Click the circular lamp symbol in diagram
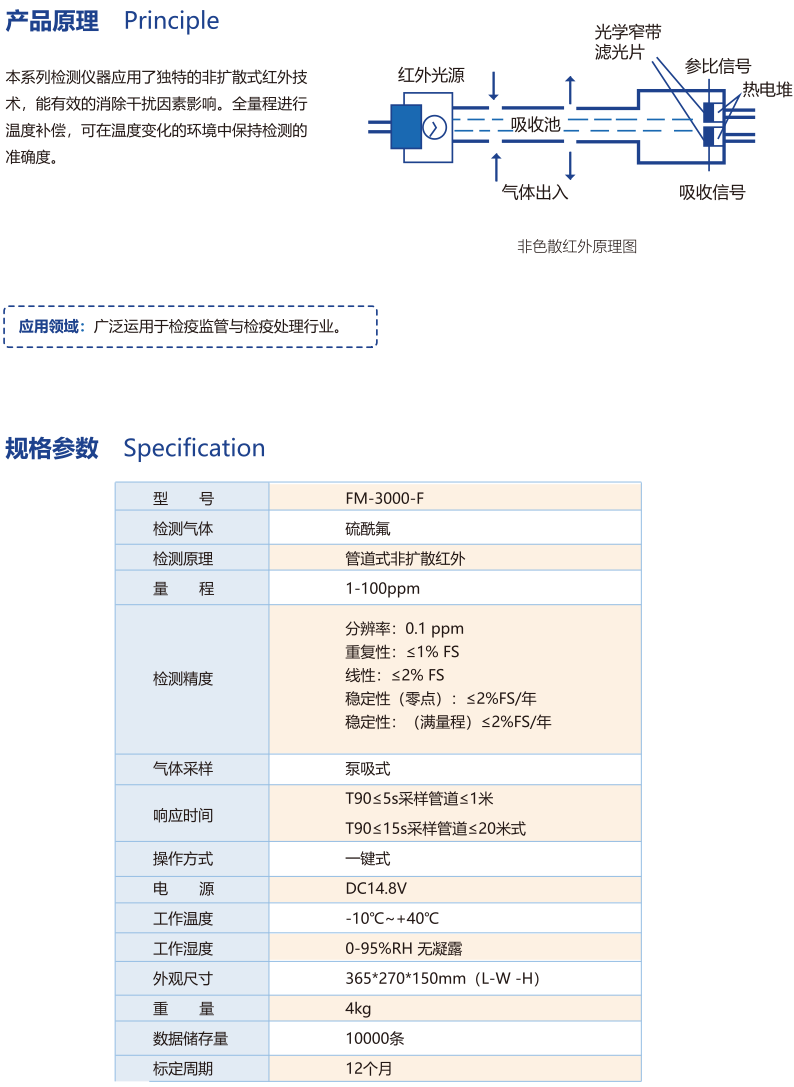The height and width of the screenshot is (1087, 794). coord(435,128)
